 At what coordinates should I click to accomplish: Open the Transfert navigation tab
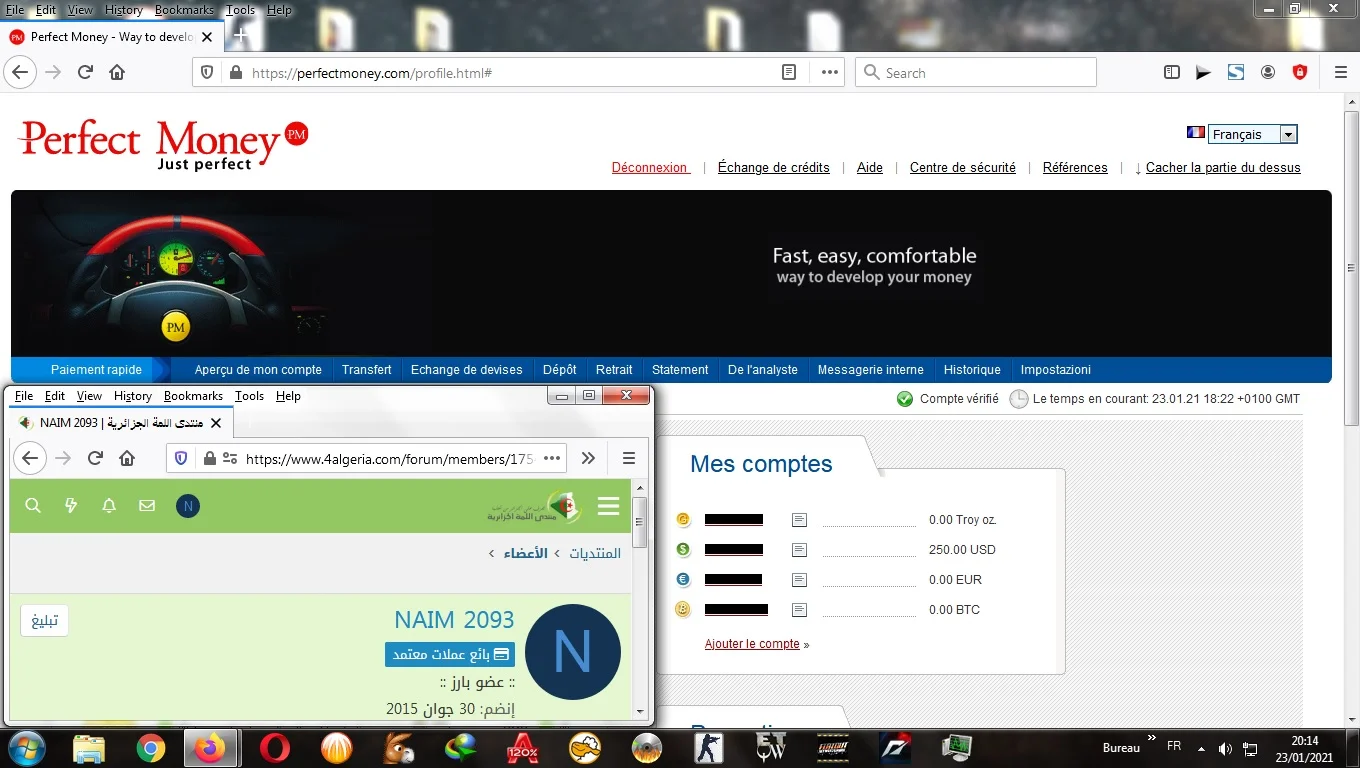coord(366,370)
